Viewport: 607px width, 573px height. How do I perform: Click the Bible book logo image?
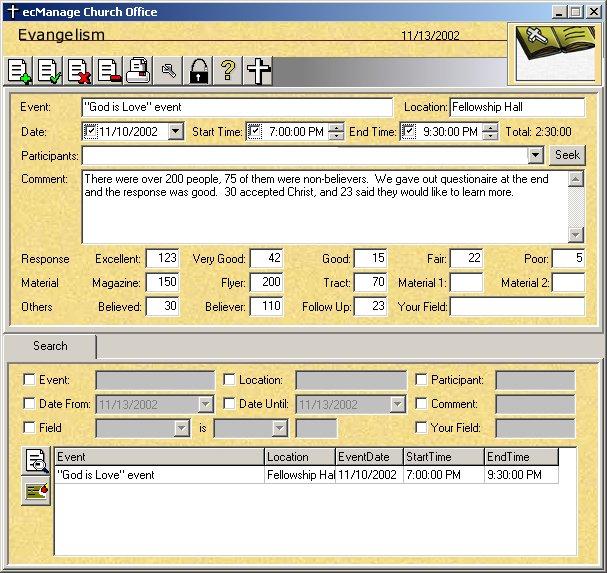(x=555, y=53)
